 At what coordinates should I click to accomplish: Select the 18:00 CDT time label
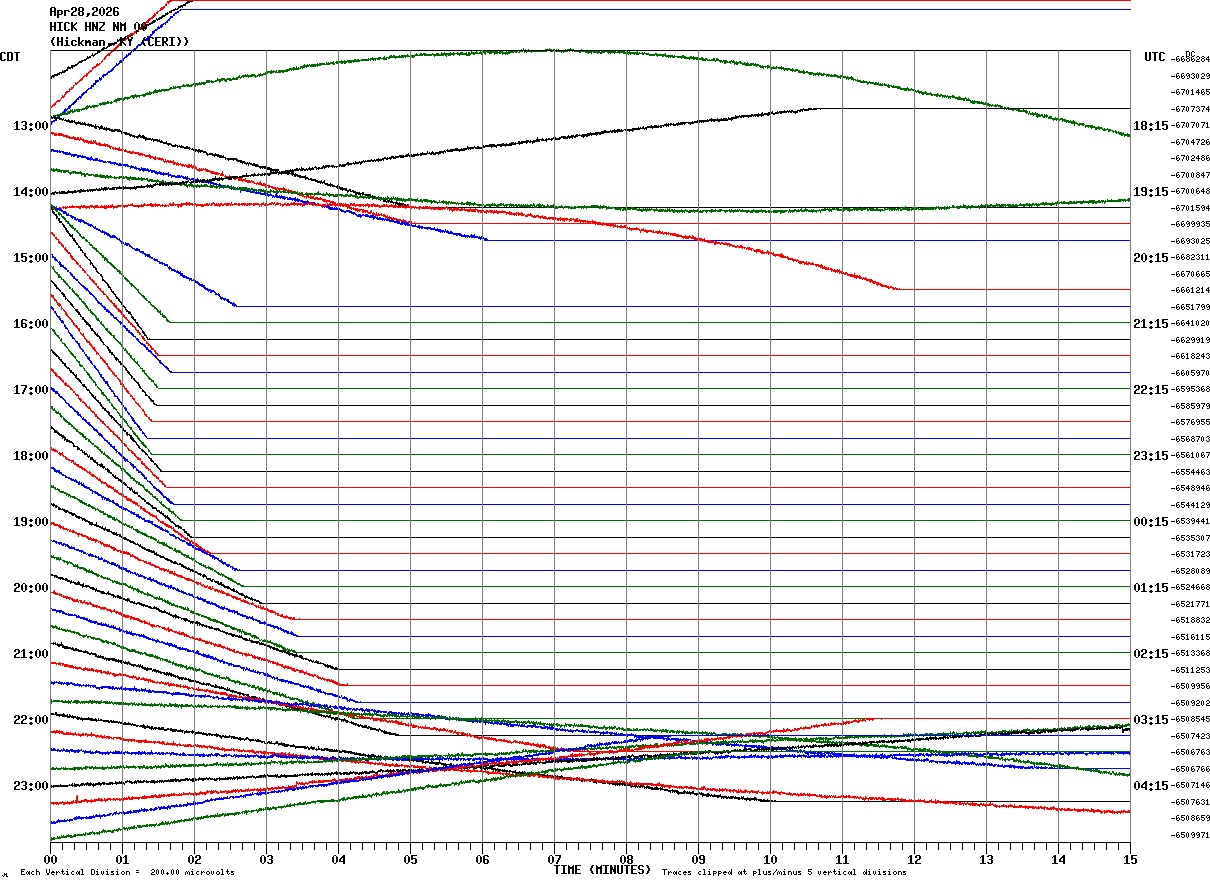pos(31,456)
